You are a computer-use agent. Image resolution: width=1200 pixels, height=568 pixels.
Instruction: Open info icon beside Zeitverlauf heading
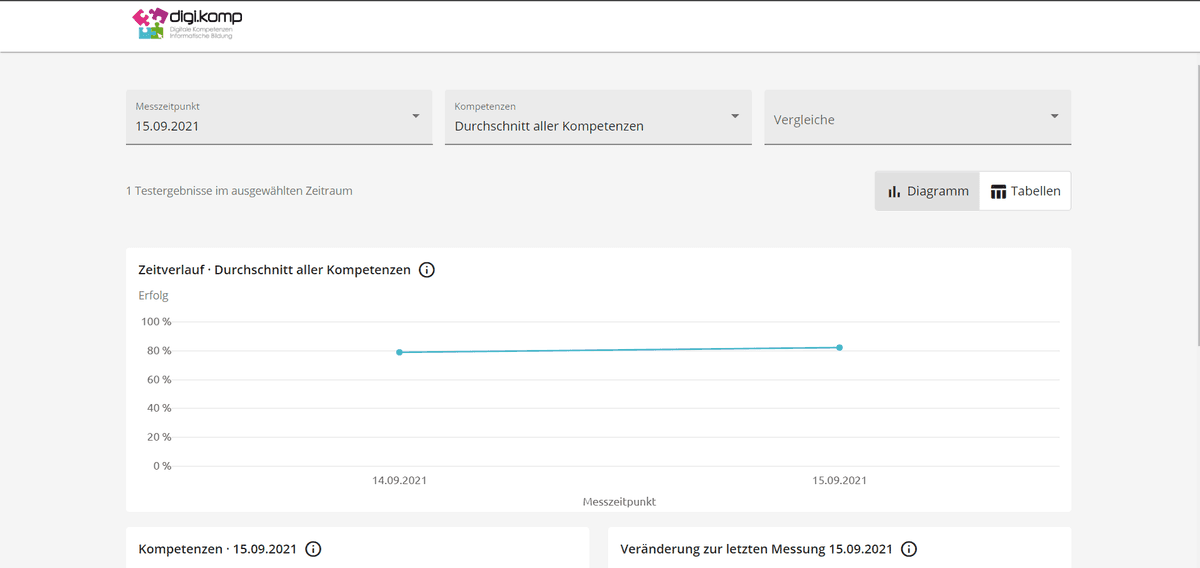click(x=427, y=270)
